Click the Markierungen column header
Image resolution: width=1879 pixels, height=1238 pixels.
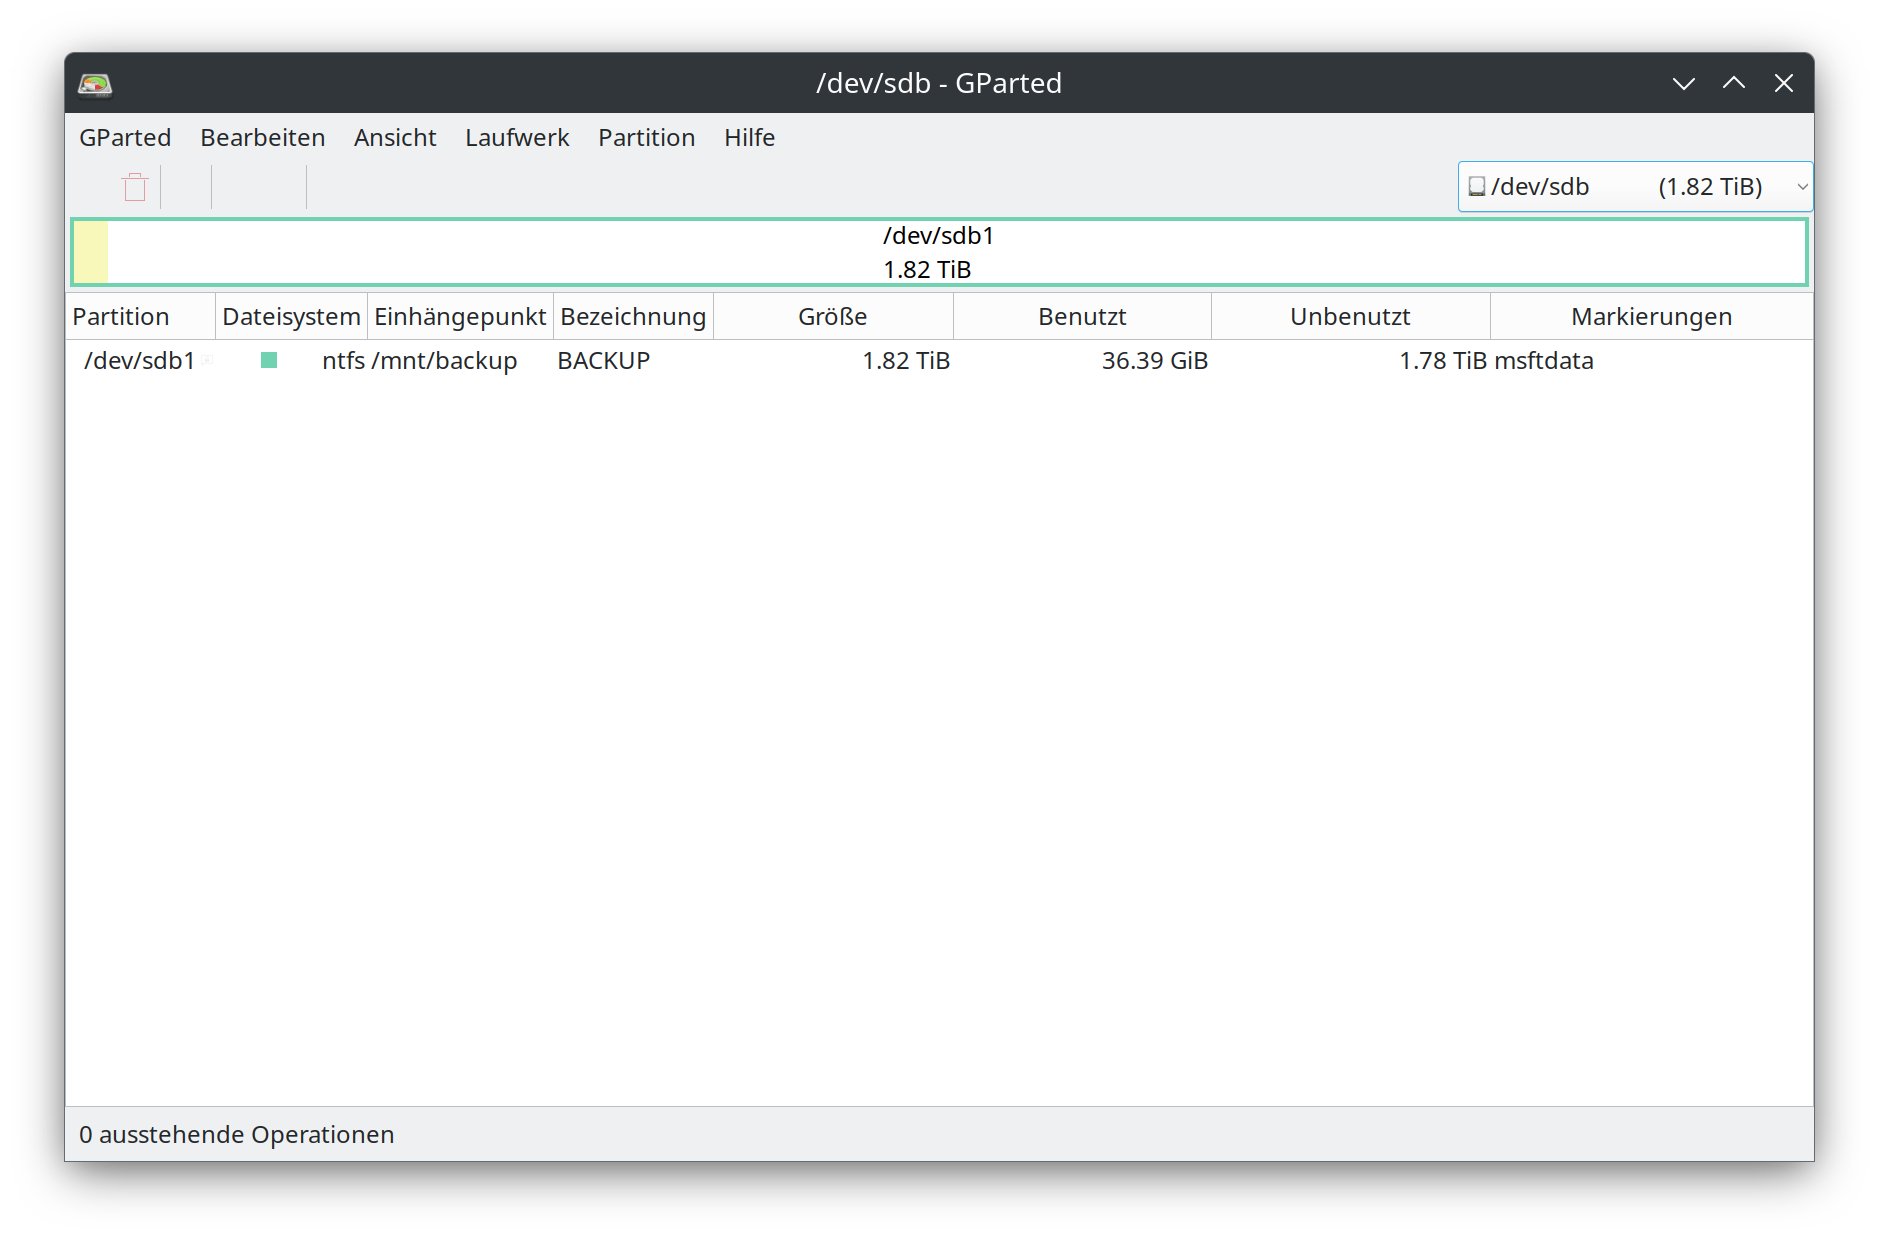click(1651, 317)
